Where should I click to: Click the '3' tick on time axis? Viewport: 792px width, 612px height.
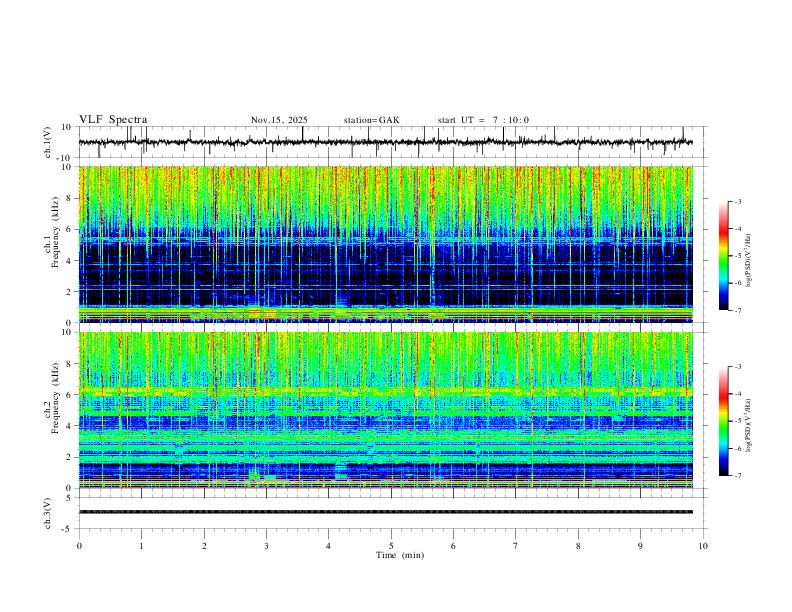tap(266, 546)
